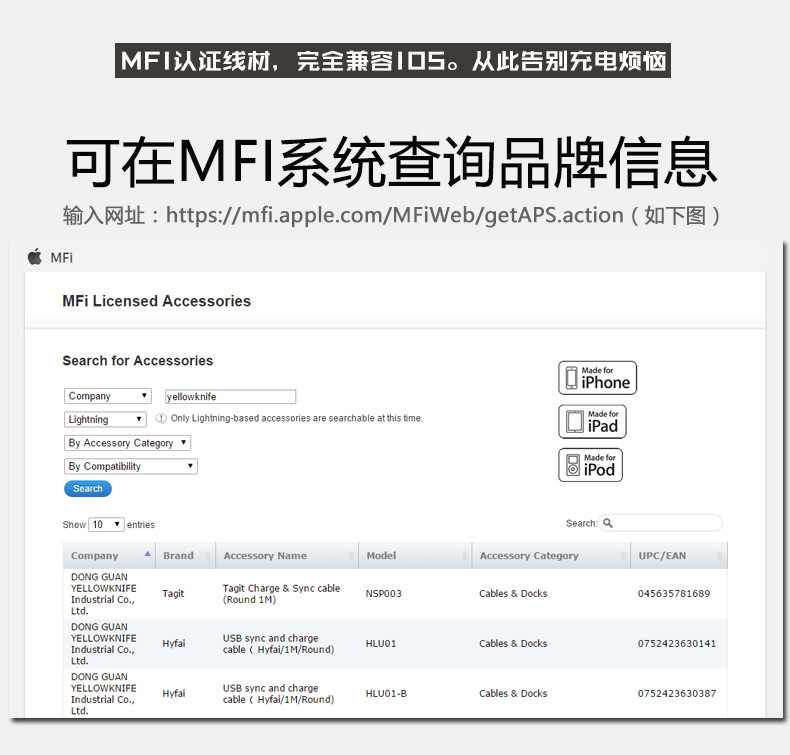790x755 pixels.
Task: Click the blue Search button
Action: click(x=88, y=489)
